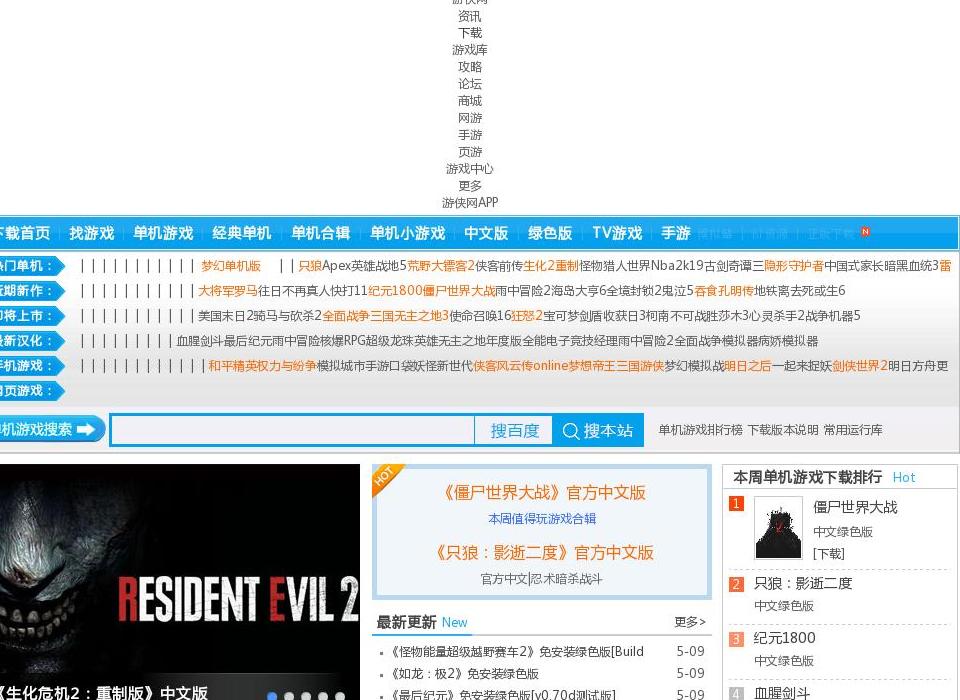960x700 pixels.
Task: Open the 手游 tab in blue bar
Action: point(676,233)
